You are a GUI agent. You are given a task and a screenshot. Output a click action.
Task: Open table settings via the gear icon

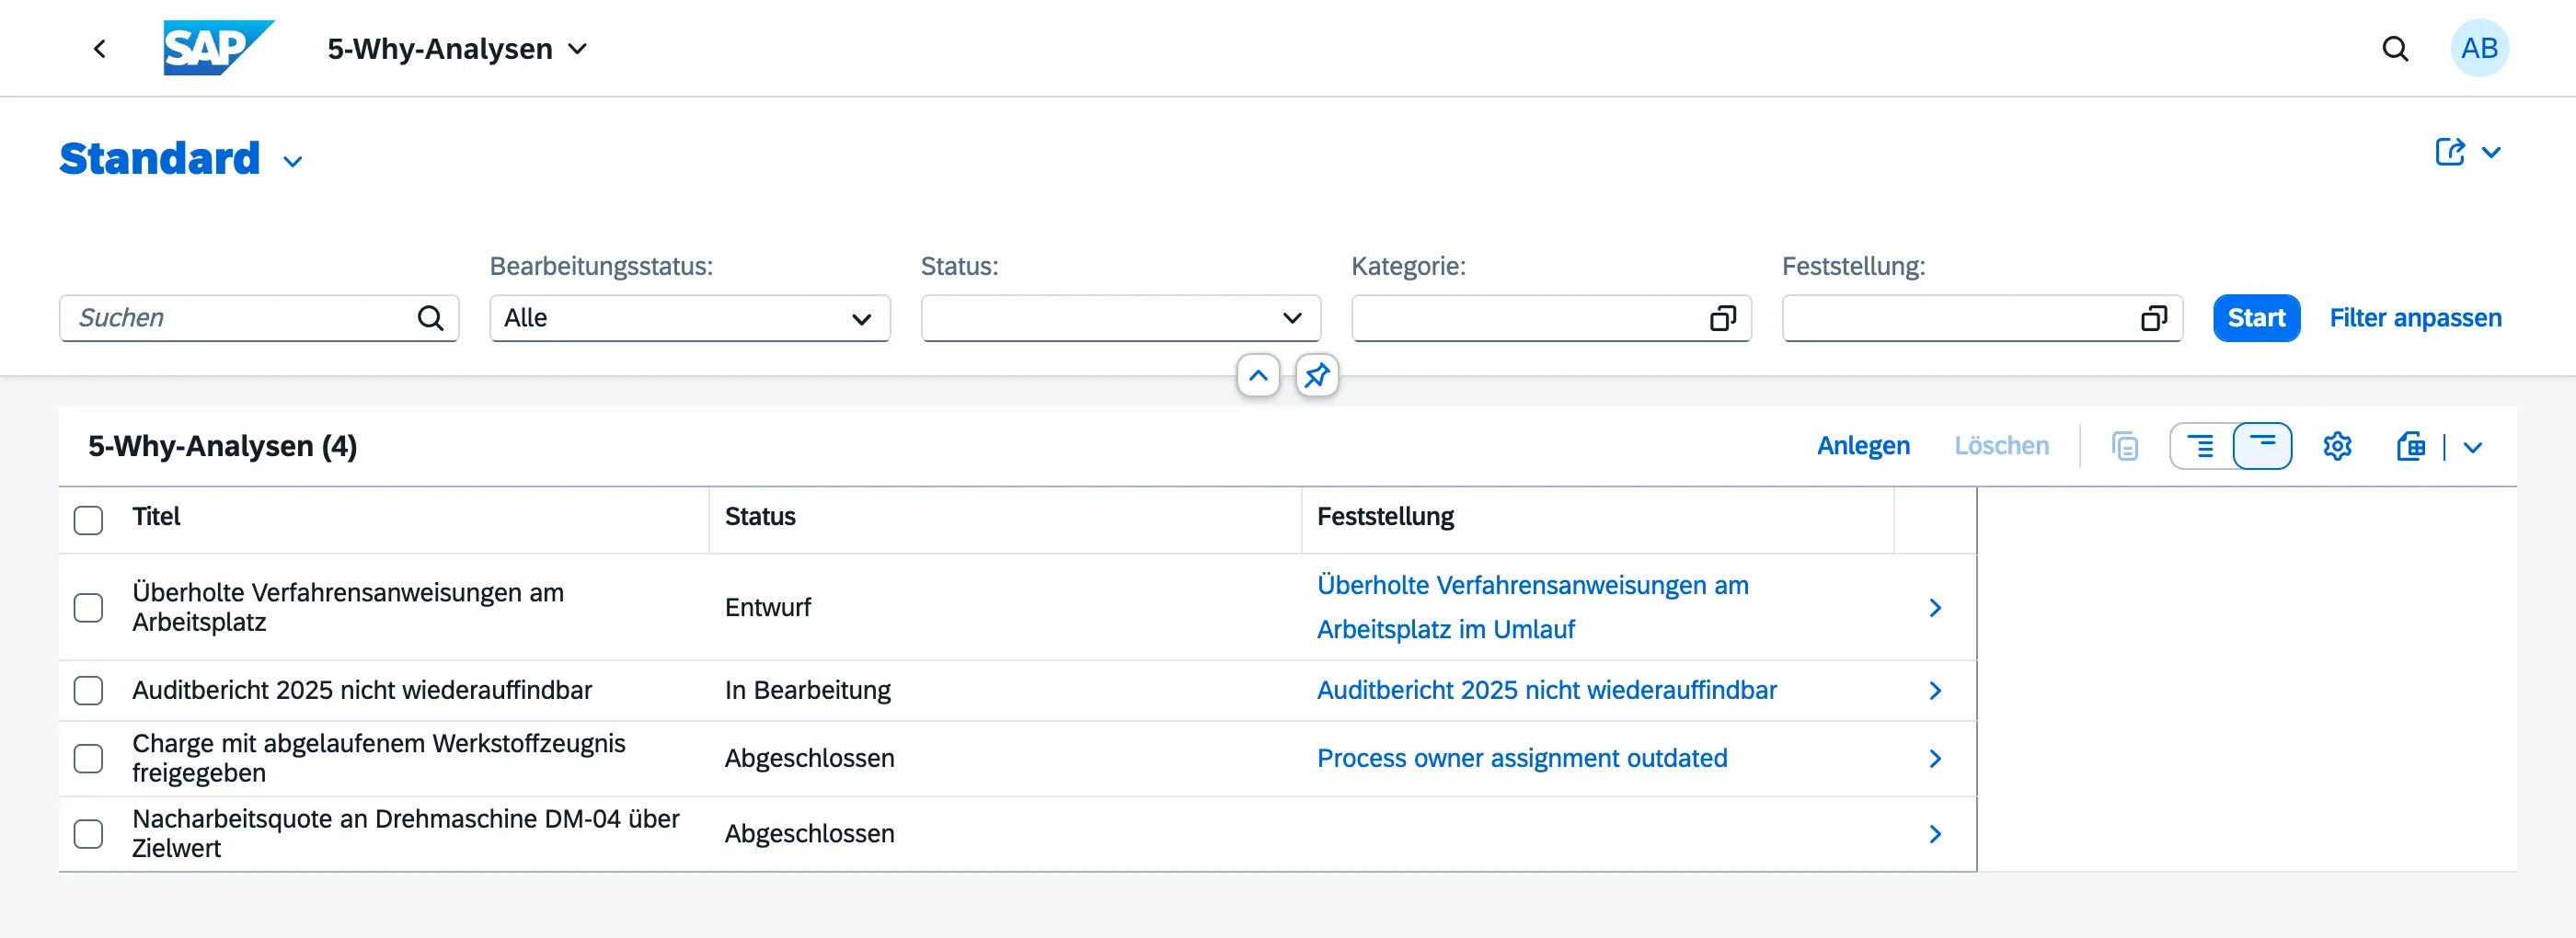pos(2337,446)
